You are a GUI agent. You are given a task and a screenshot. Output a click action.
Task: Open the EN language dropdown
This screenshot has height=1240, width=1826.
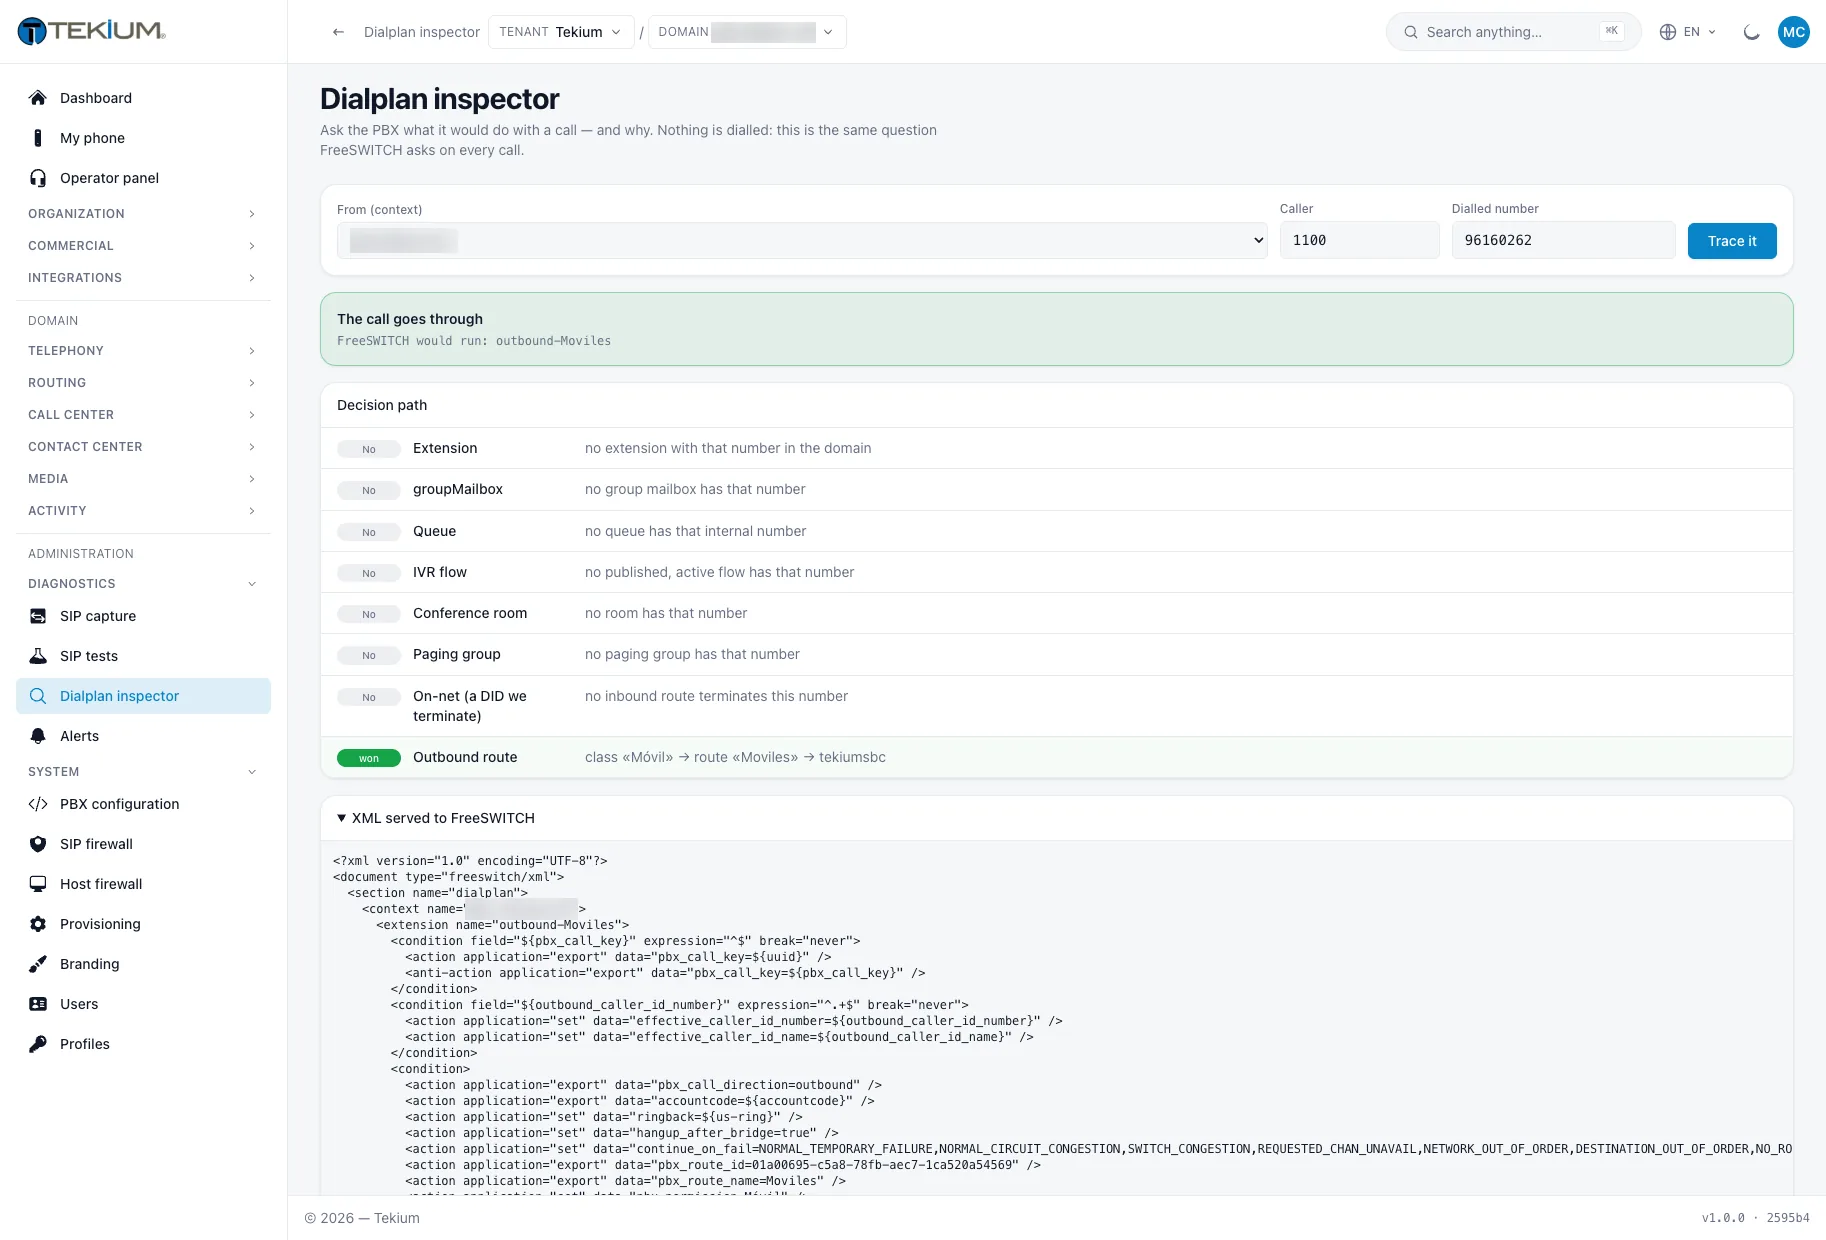click(x=1688, y=32)
